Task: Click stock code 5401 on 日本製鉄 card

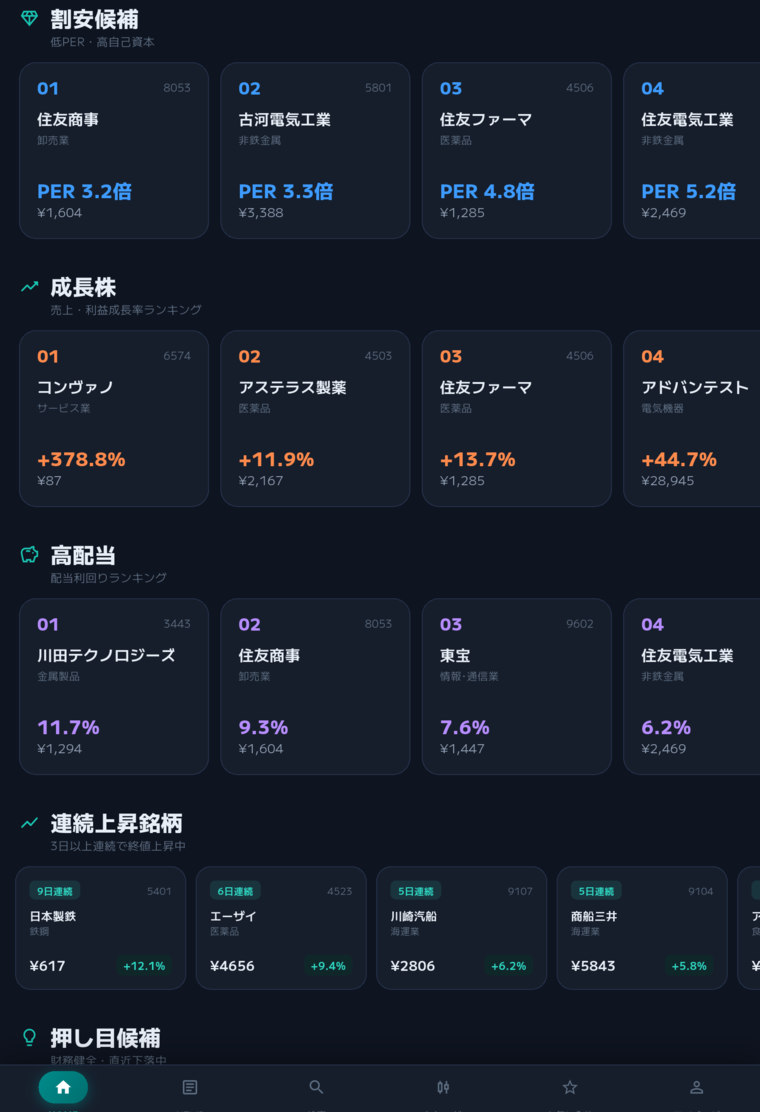Action: coord(159,891)
